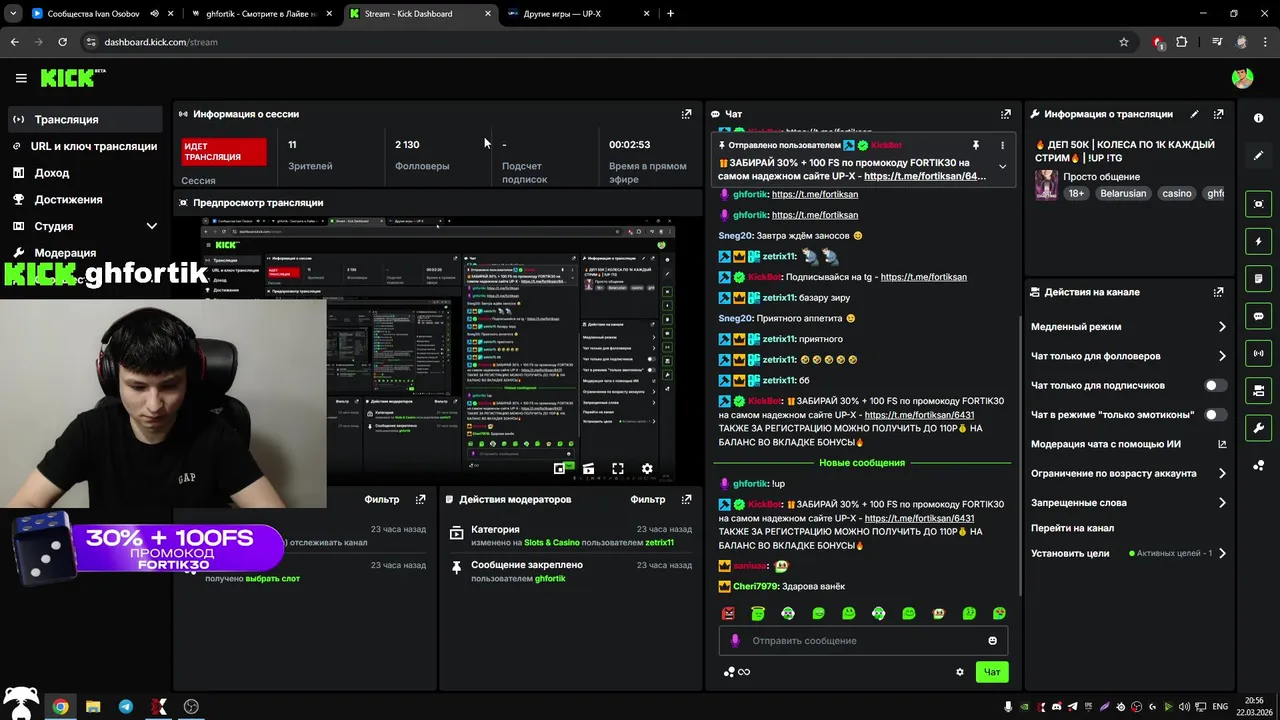The width and height of the screenshot is (1280, 720).
Task: Enable Чат только для подписчиков toggle
Action: tap(1215, 385)
